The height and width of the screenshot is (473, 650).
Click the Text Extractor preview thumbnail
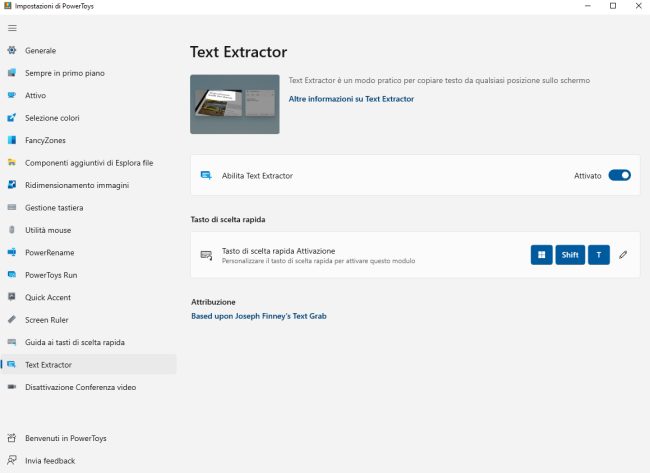point(235,104)
